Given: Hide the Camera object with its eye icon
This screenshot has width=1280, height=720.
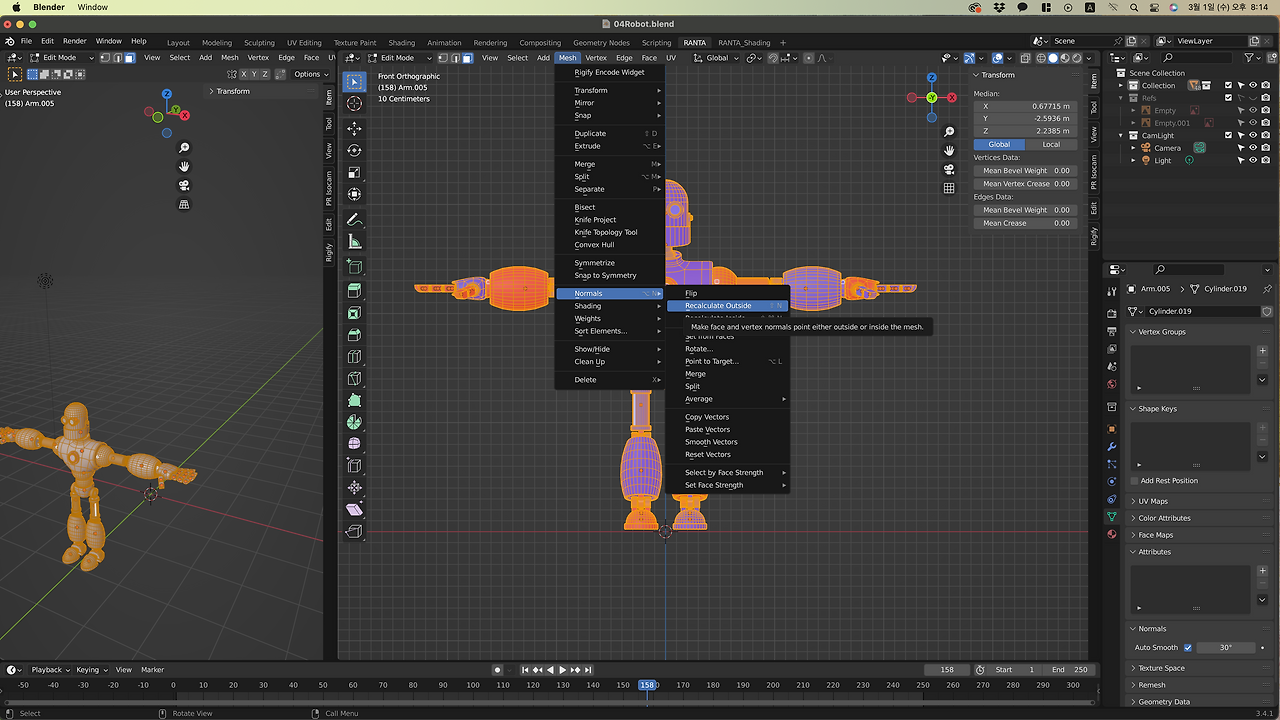Looking at the screenshot, I should point(1252,148).
